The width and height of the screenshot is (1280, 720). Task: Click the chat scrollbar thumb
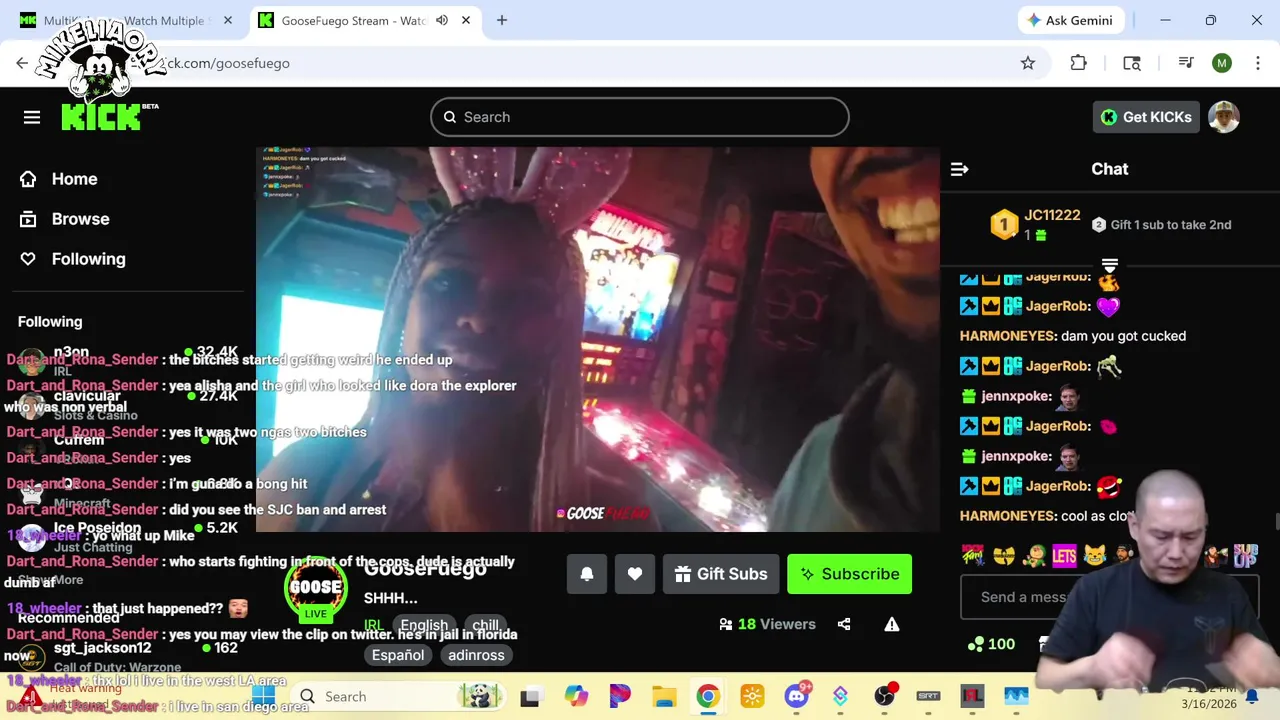coord(1277,522)
